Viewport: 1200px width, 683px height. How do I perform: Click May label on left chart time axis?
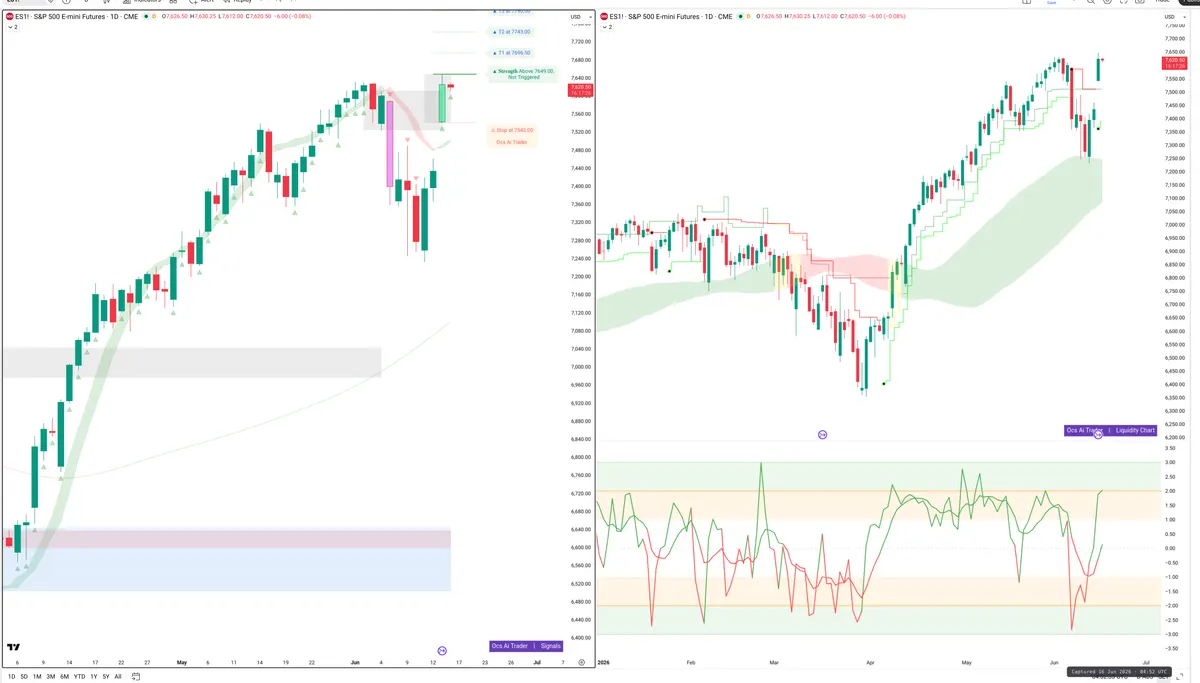(x=182, y=662)
